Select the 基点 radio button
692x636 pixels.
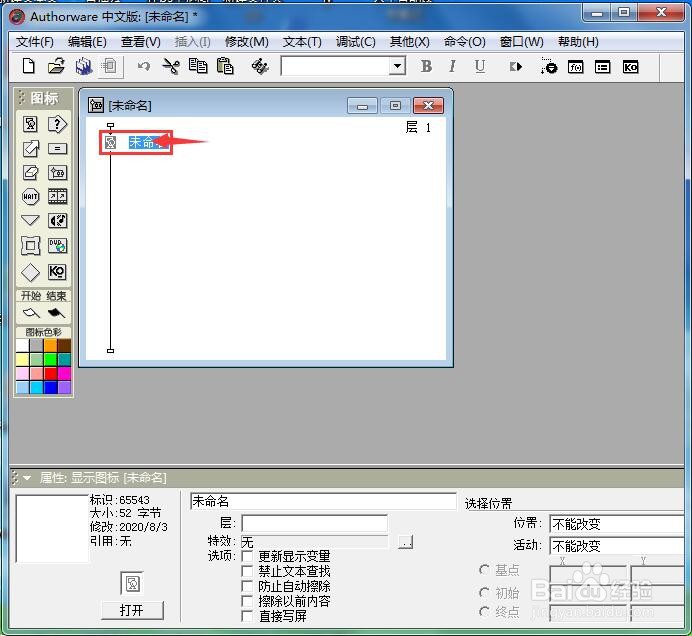point(484,570)
